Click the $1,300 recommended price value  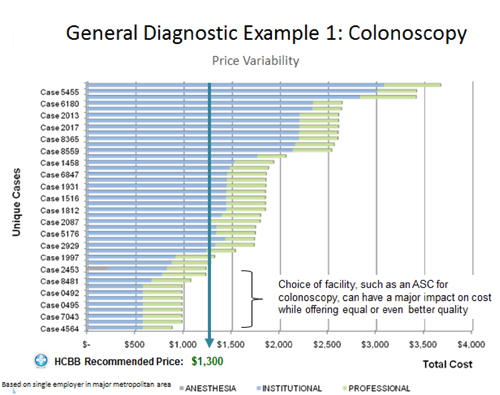[x=207, y=361]
